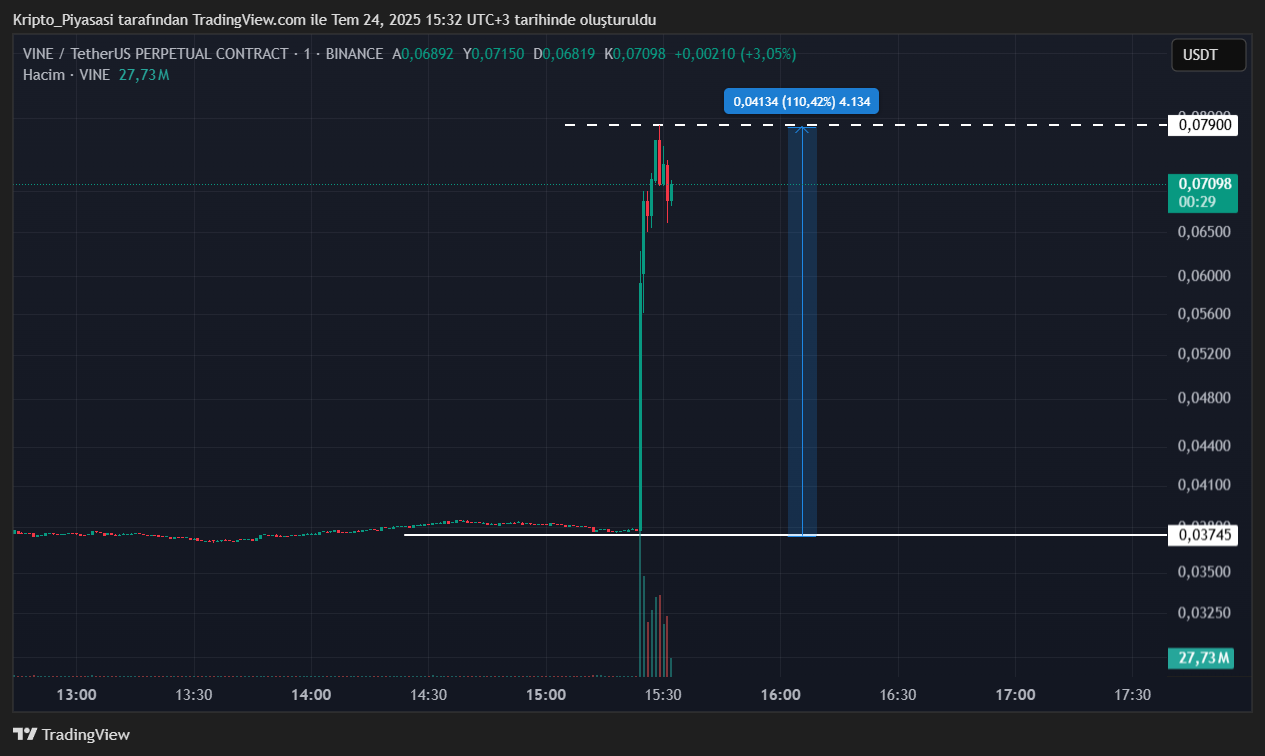This screenshot has height=756, width=1265.
Task: Click the 0,04400 level on price scale
Action: (x=1203, y=445)
